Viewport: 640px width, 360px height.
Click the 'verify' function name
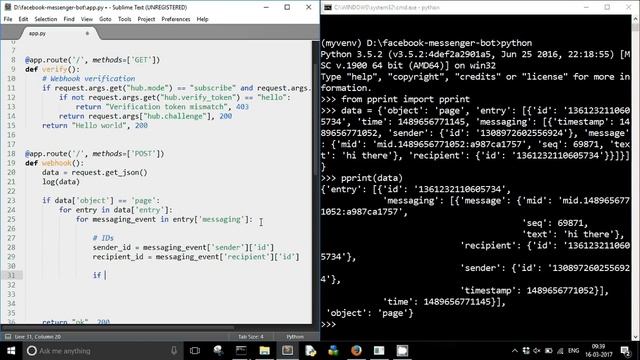pyautogui.click(x=54, y=69)
